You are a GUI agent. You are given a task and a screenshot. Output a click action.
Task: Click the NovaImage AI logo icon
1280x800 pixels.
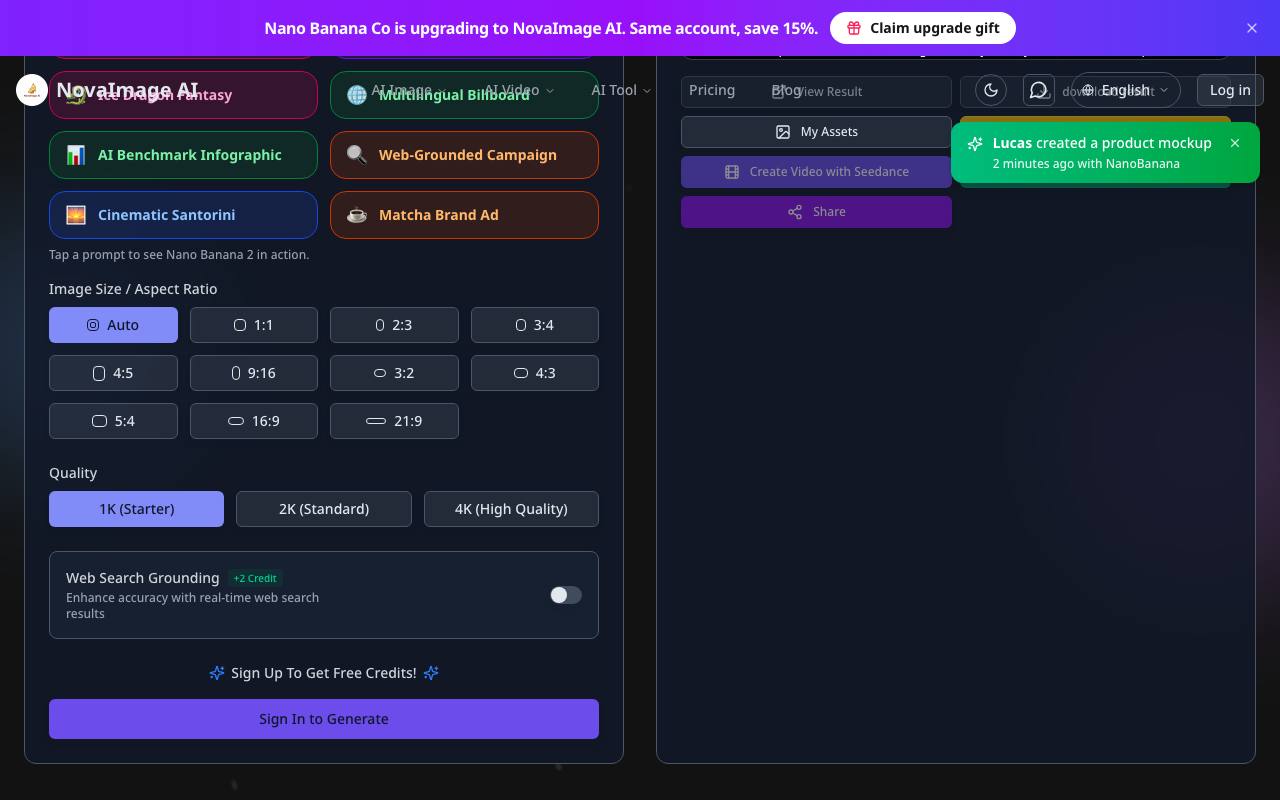tap(32, 90)
